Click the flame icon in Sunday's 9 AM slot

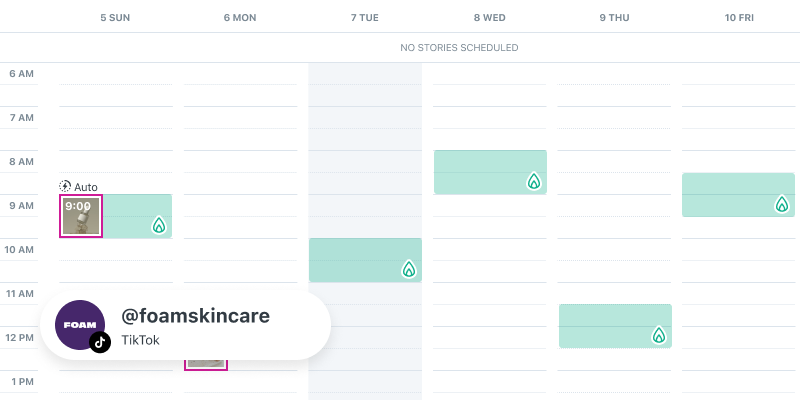[x=158, y=225]
